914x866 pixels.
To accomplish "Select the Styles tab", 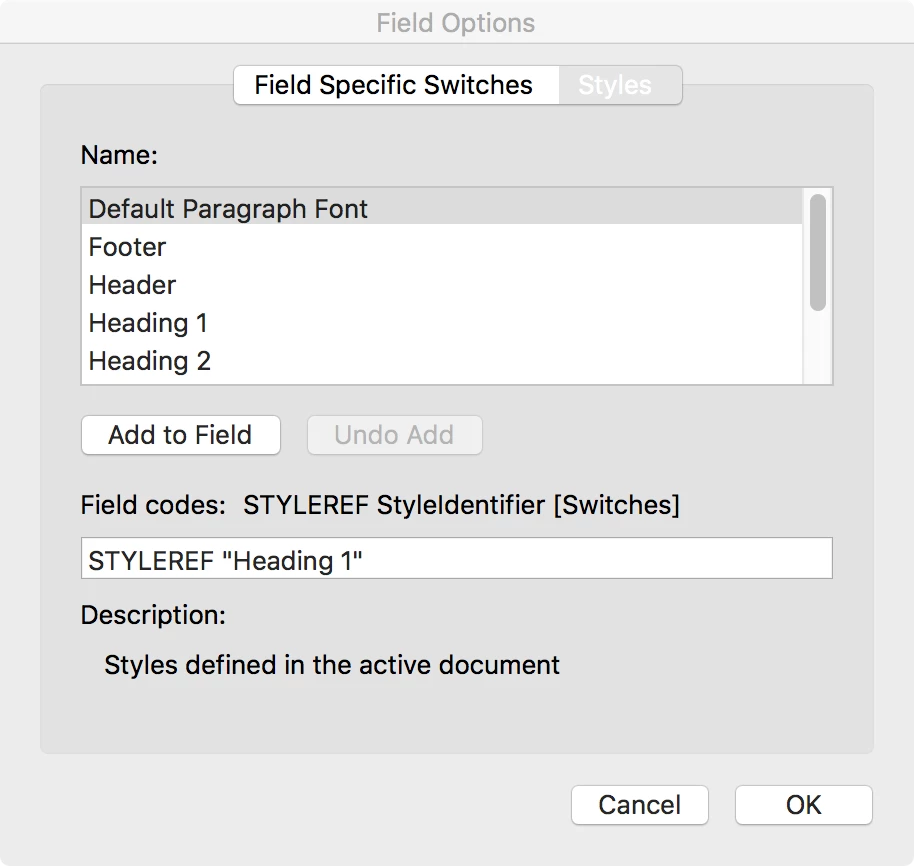I will 615,85.
